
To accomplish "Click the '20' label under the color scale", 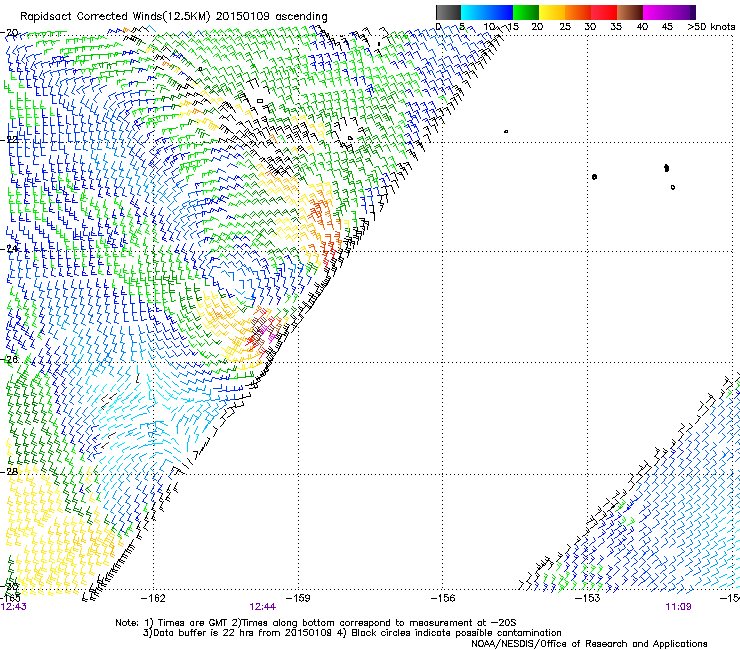I will click(537, 27).
